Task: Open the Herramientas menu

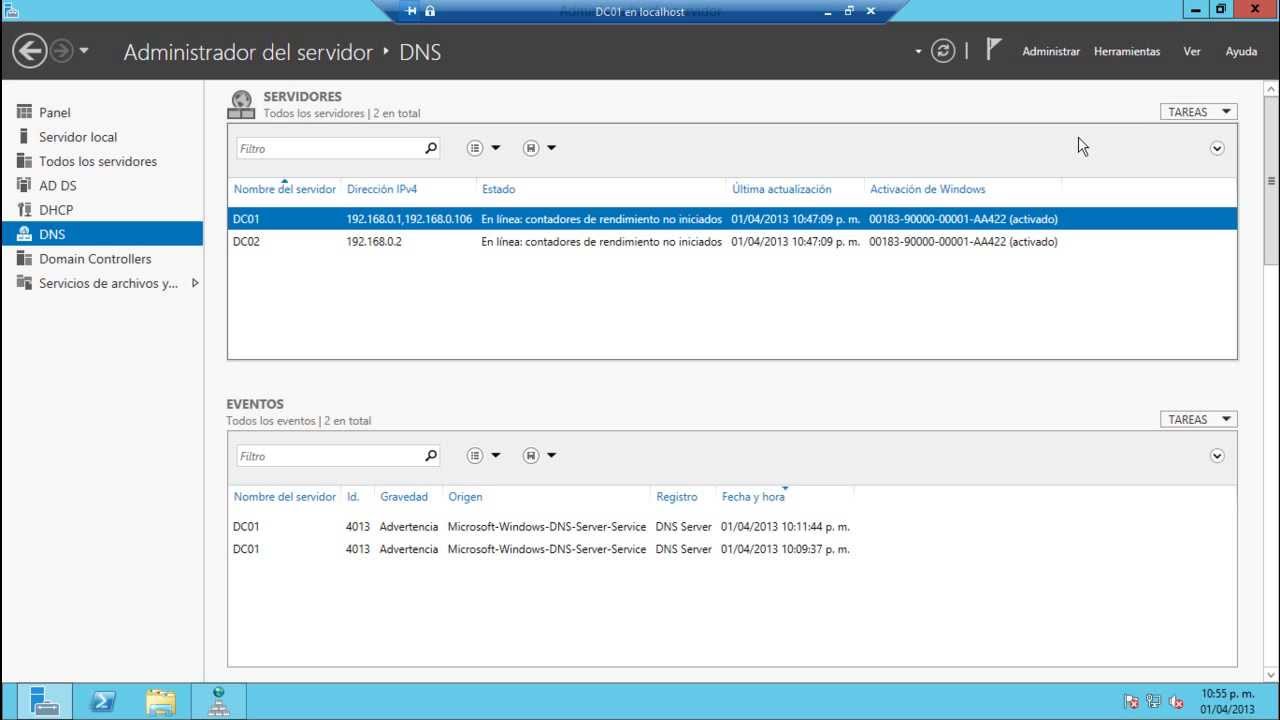Action: tap(1127, 51)
